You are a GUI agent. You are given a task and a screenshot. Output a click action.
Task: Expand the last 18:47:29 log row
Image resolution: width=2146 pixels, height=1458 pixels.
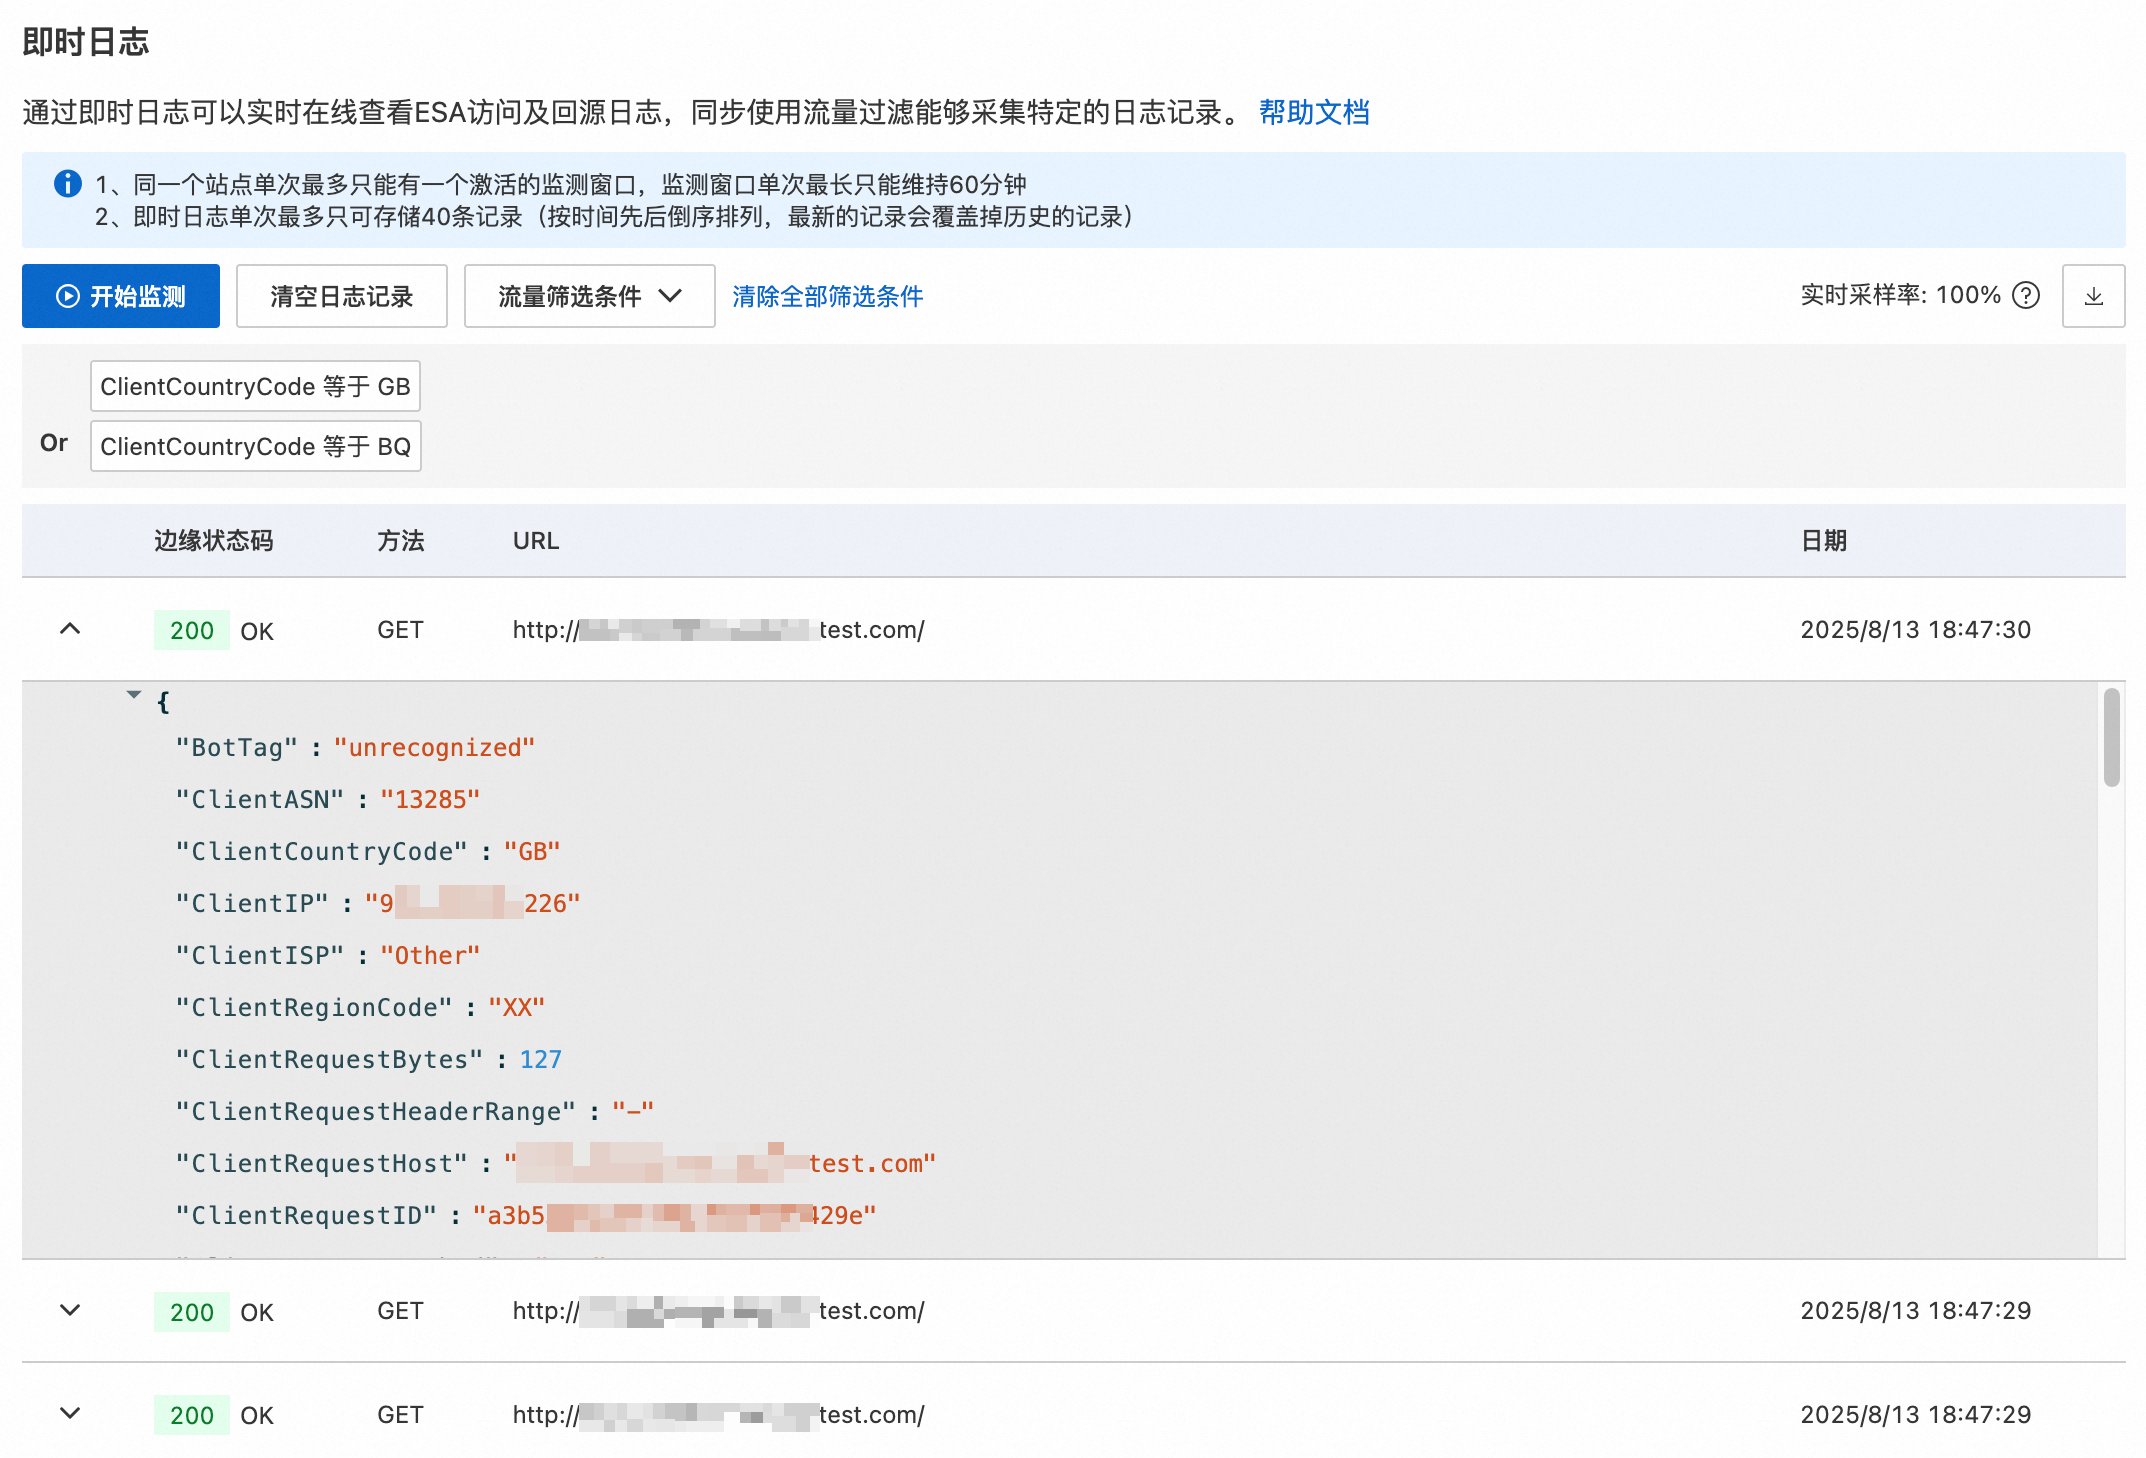tap(70, 1413)
